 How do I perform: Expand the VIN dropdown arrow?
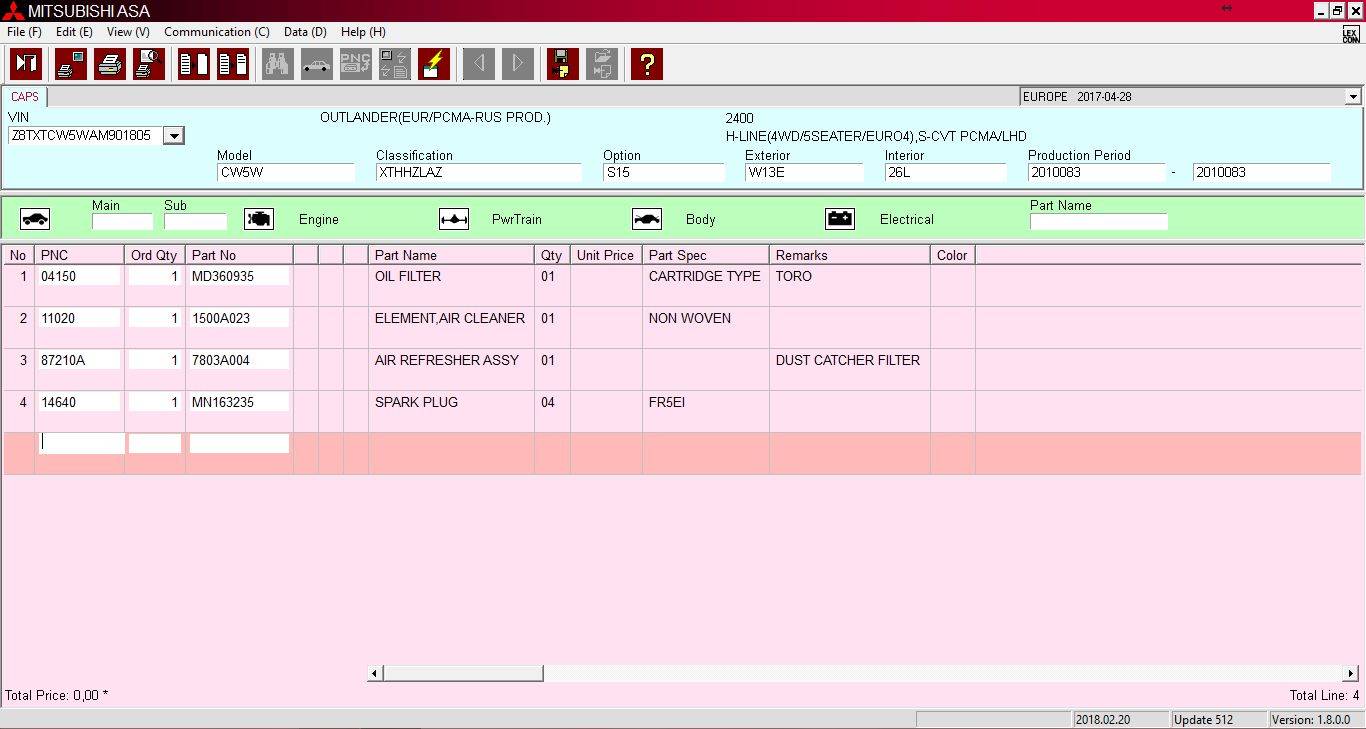[x=174, y=136]
